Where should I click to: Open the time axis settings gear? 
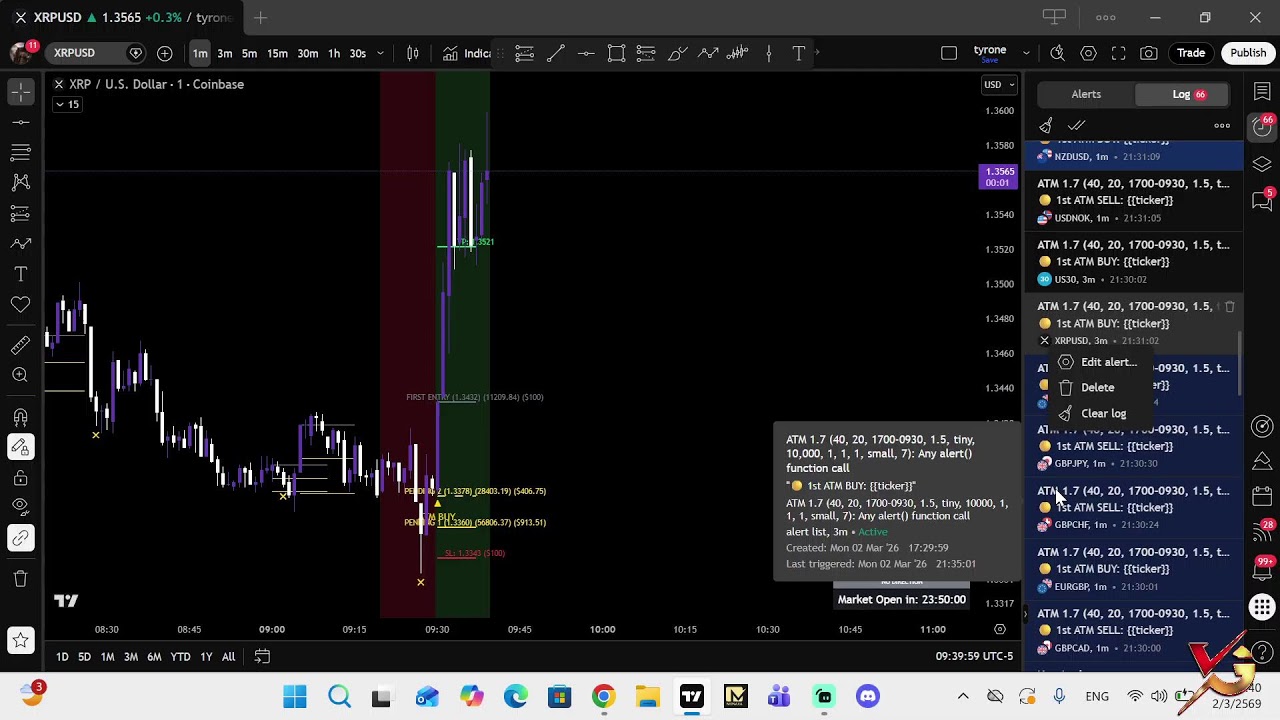coord(999,629)
